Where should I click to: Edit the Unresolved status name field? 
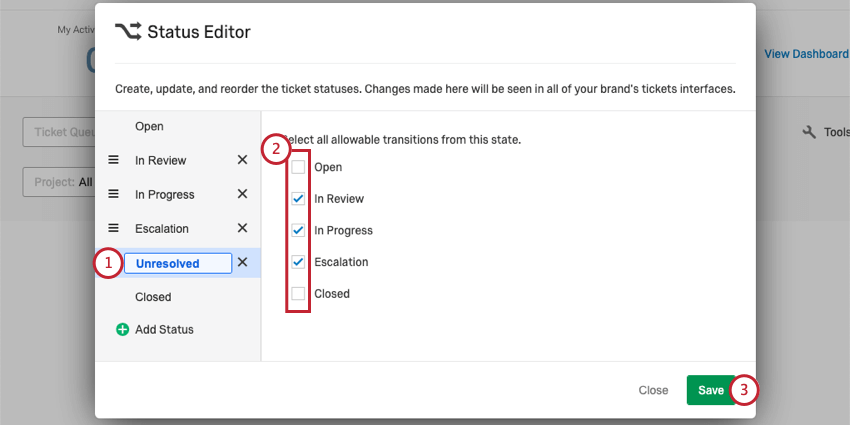point(178,263)
